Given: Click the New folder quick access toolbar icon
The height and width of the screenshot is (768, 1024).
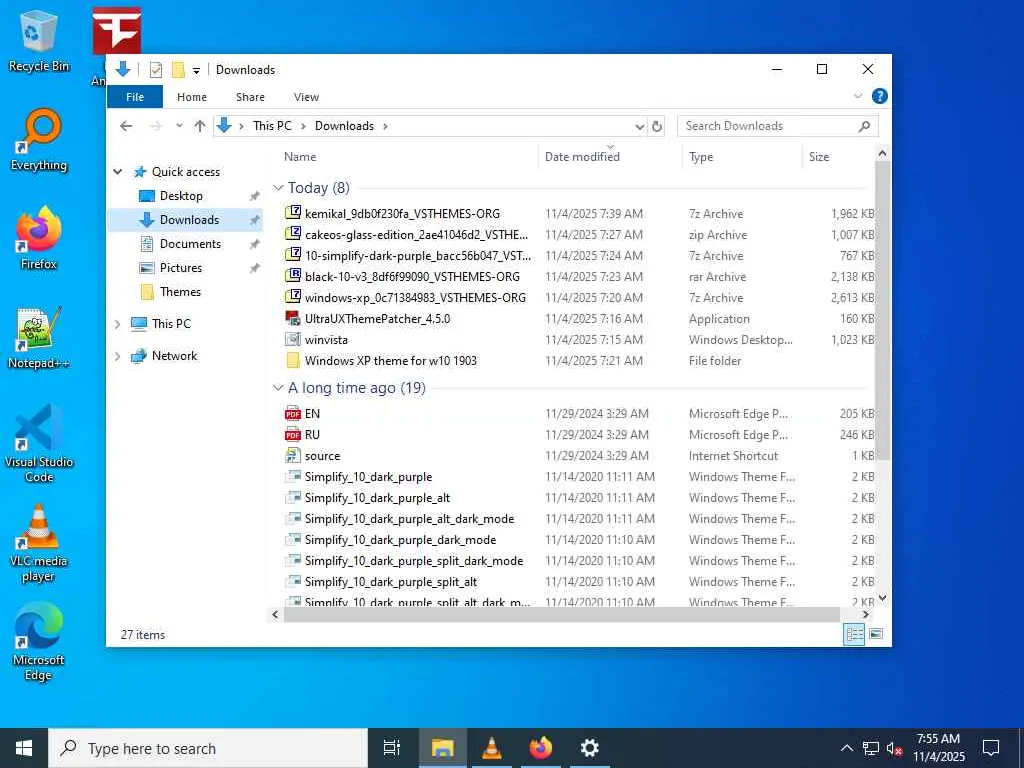Looking at the screenshot, I should click(x=178, y=69).
